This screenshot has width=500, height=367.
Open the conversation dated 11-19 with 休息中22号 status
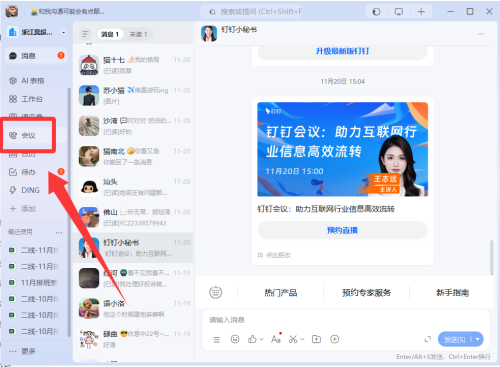[133, 339]
